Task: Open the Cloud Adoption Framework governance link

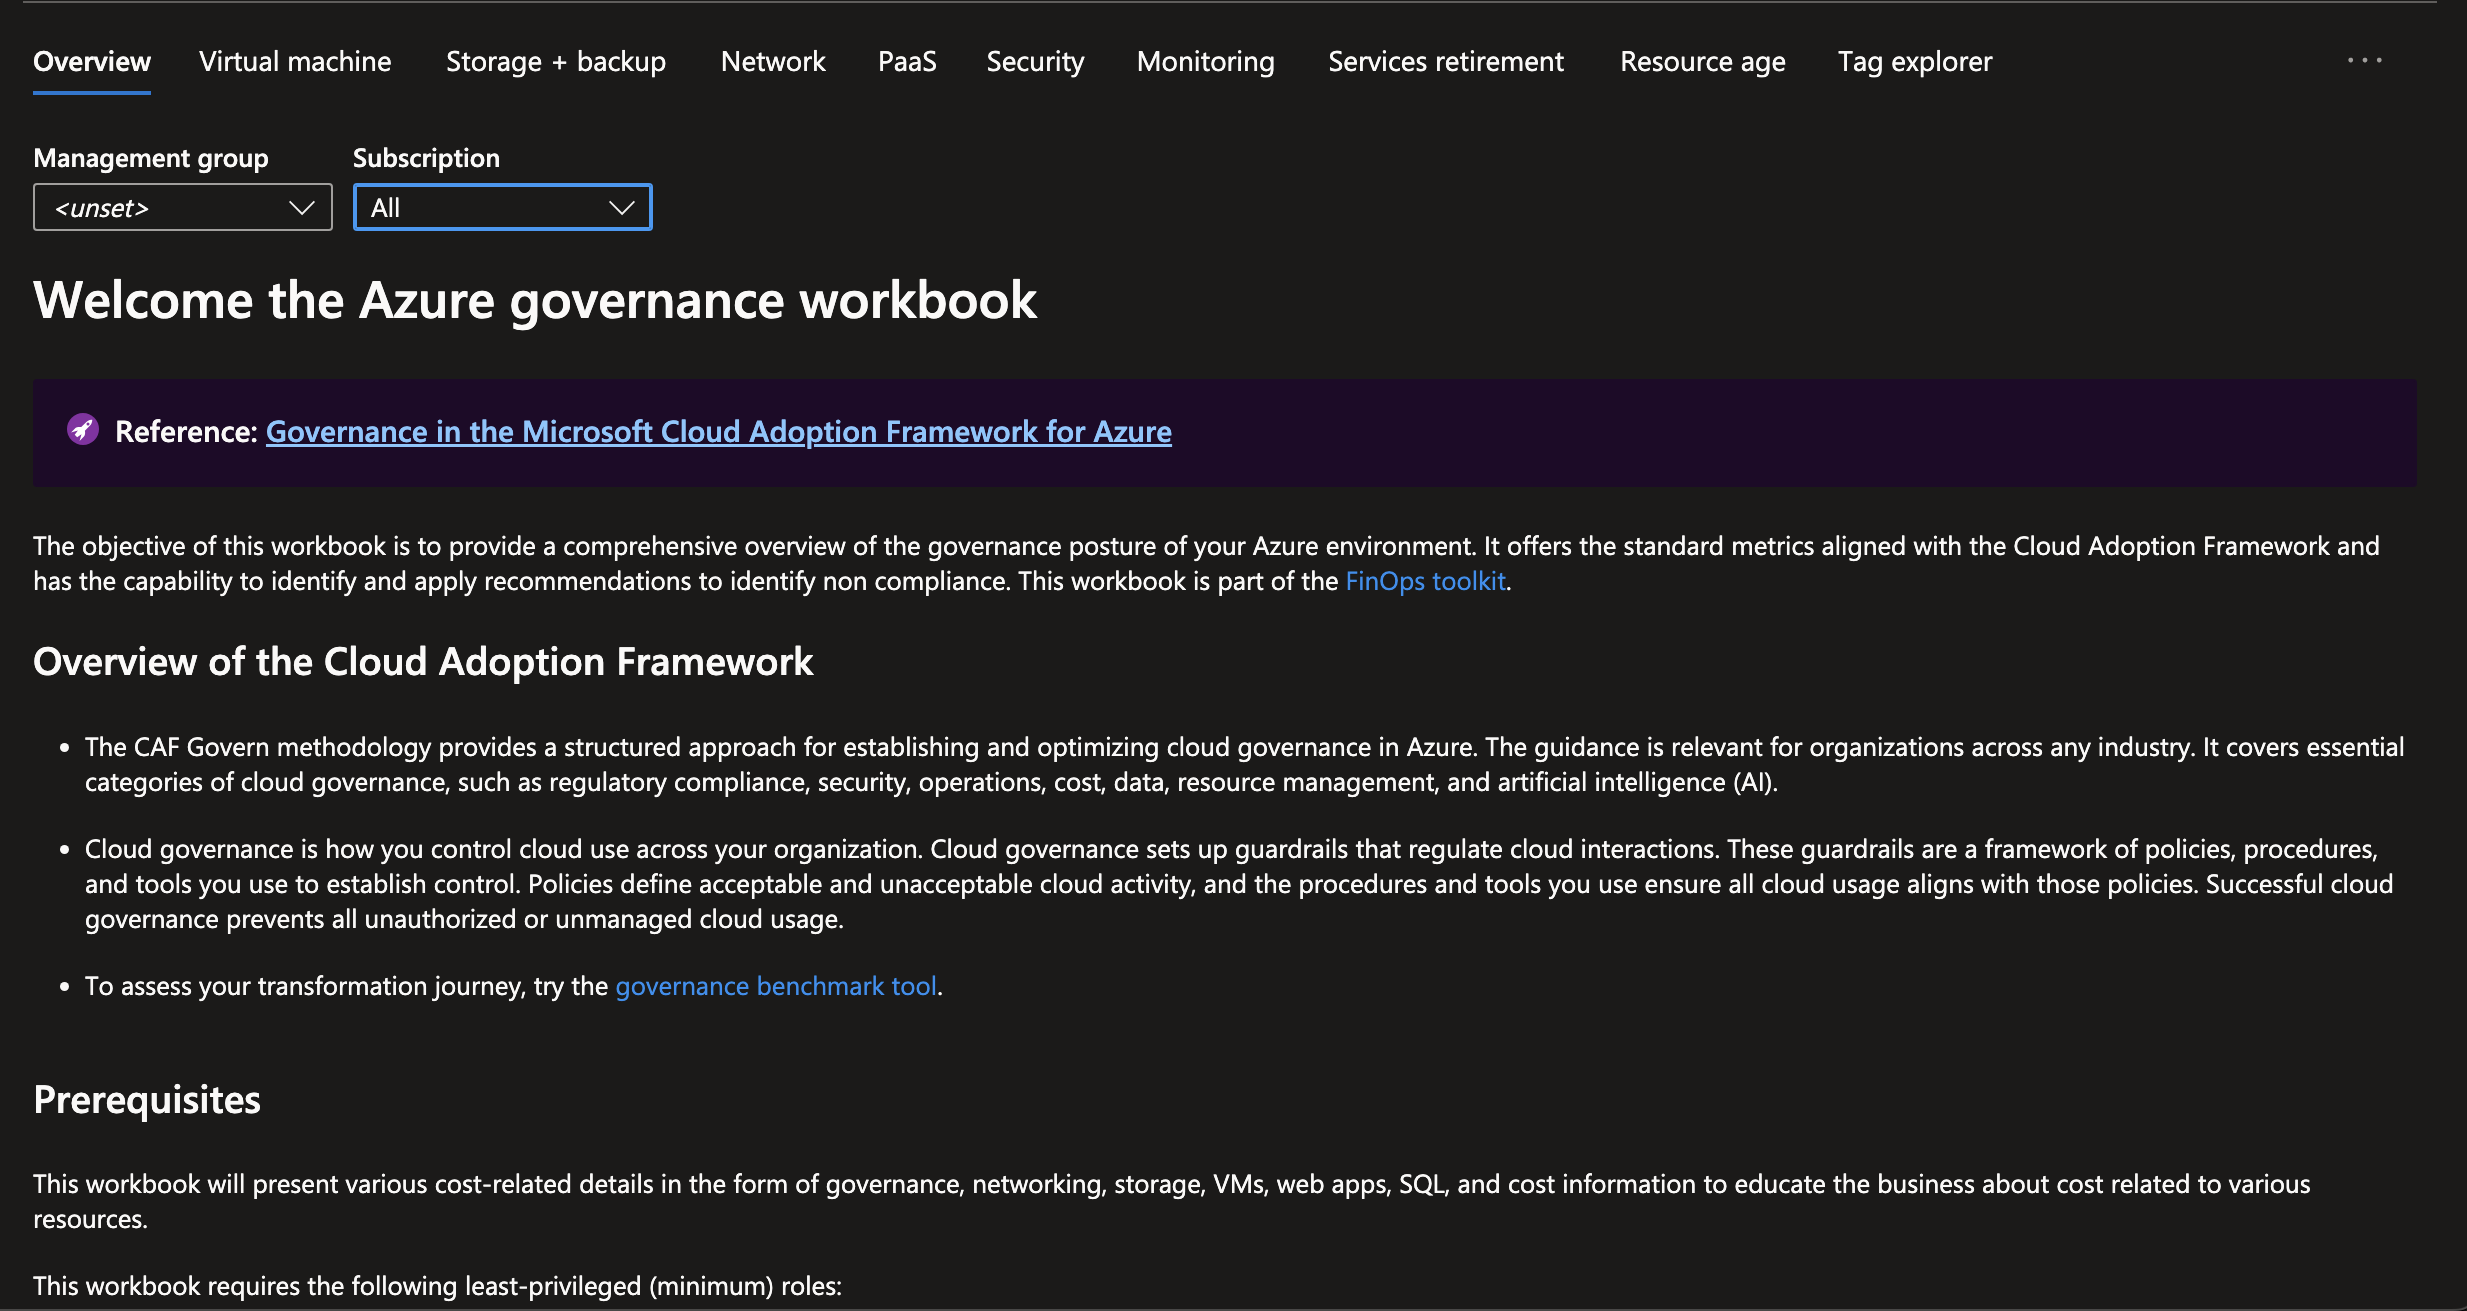Action: (718, 432)
